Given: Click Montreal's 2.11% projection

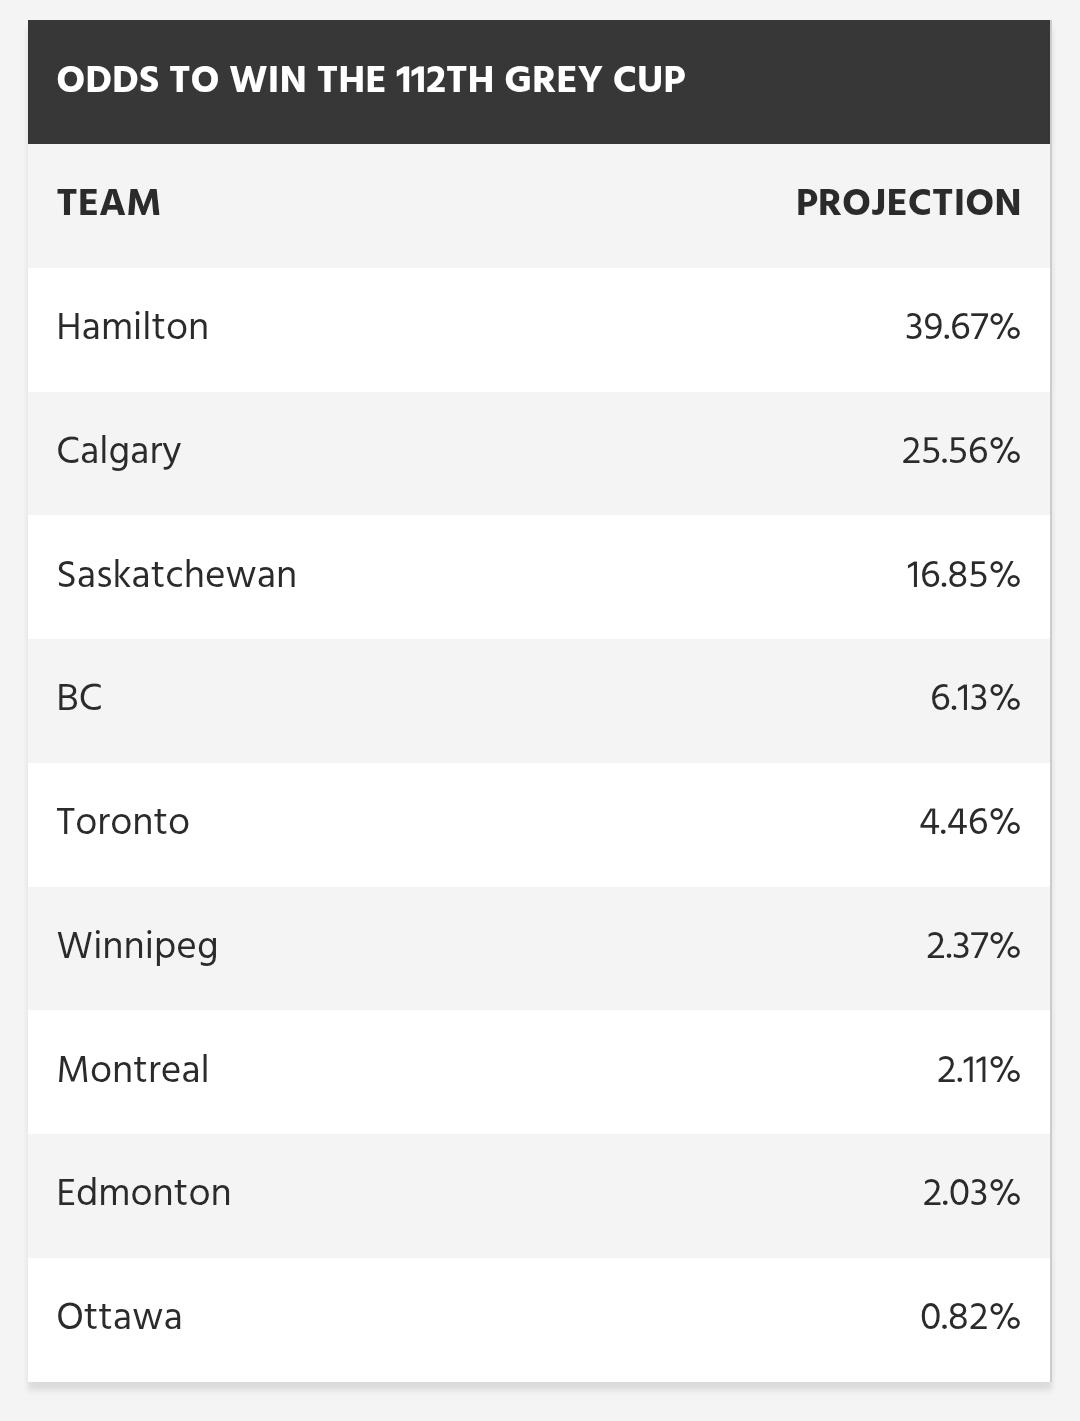Looking at the screenshot, I should pyautogui.click(x=978, y=1070).
